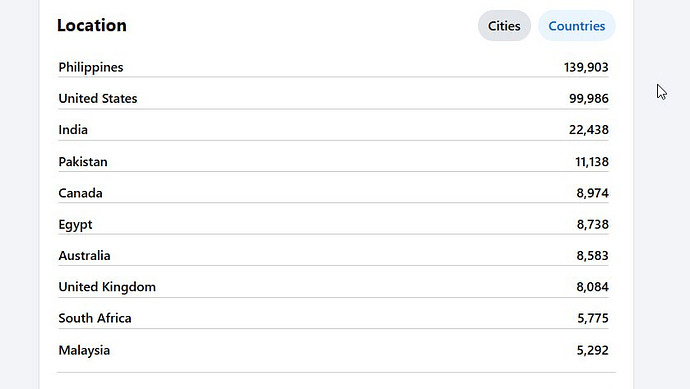Select the Countries tab
690x389 pixels.
click(x=576, y=26)
